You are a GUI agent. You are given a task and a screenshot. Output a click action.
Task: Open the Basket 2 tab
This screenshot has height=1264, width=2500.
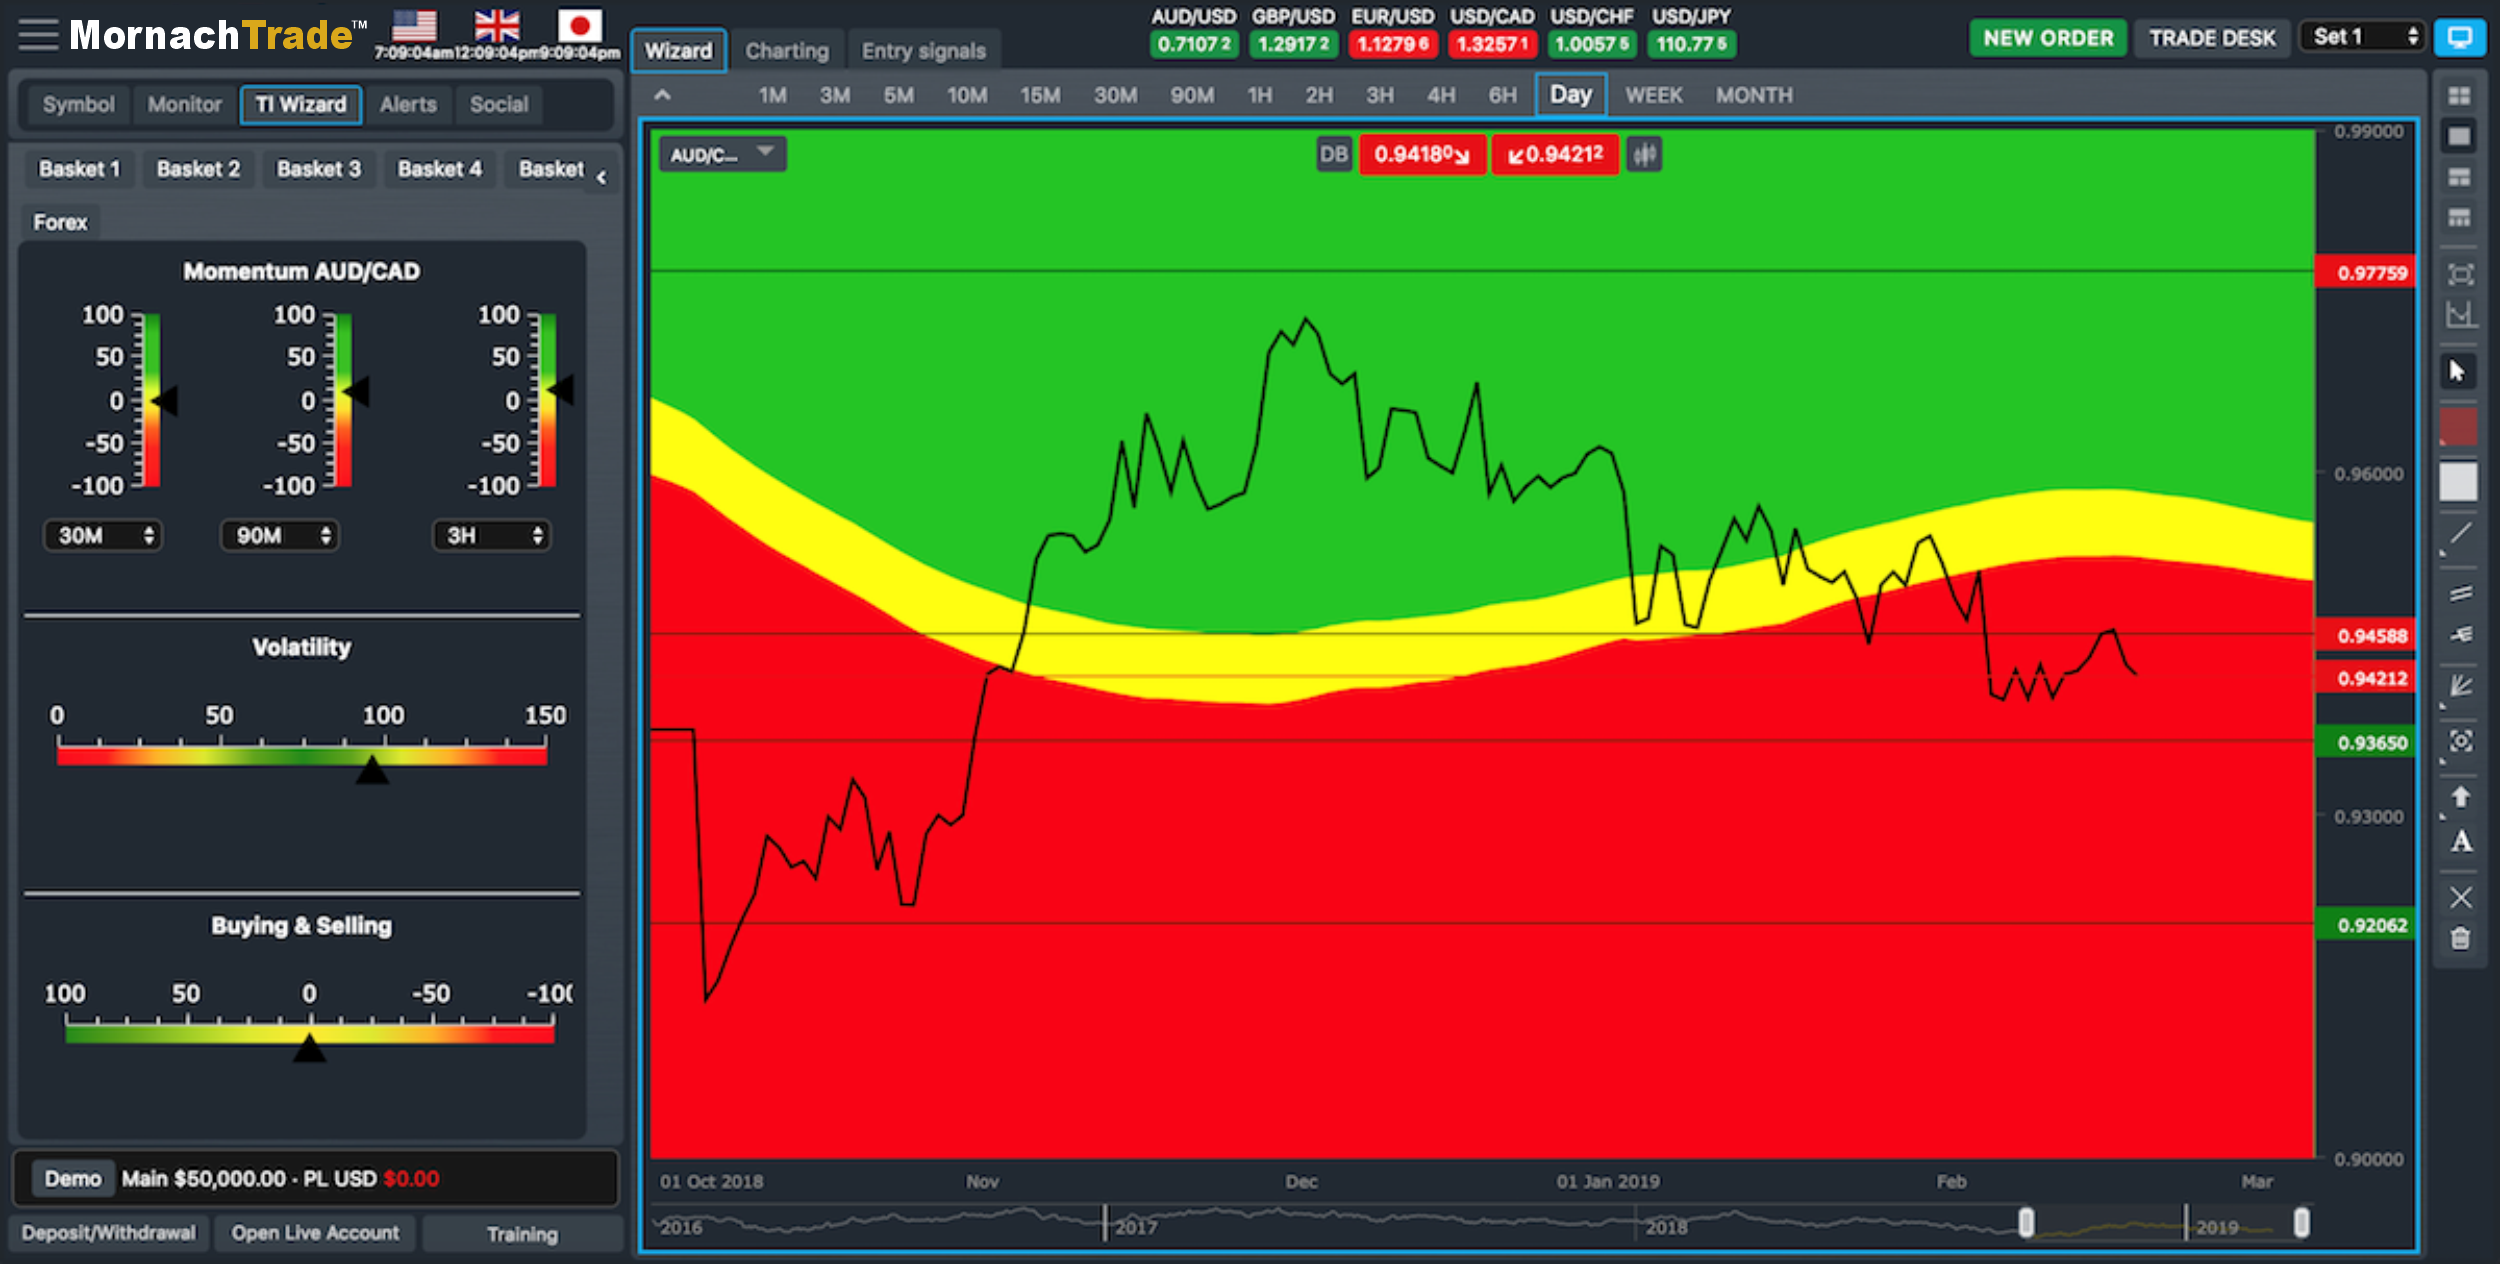point(198,169)
